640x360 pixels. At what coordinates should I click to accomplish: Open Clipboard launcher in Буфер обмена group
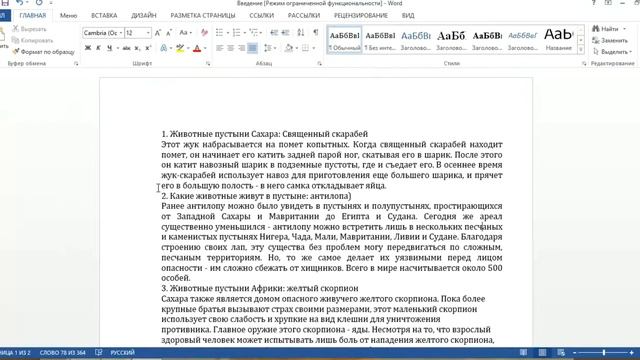(76, 64)
